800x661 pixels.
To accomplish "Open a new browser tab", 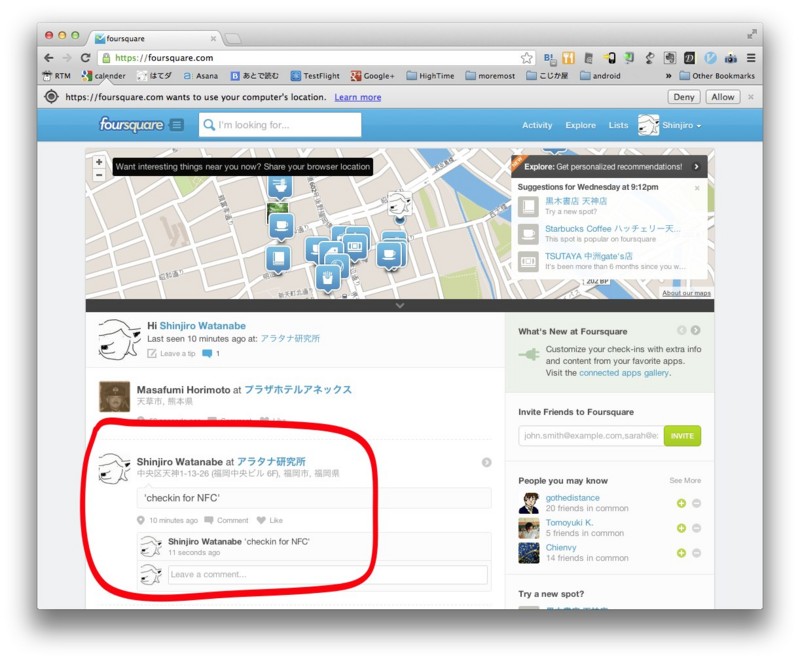I will pyautogui.click(x=233, y=38).
